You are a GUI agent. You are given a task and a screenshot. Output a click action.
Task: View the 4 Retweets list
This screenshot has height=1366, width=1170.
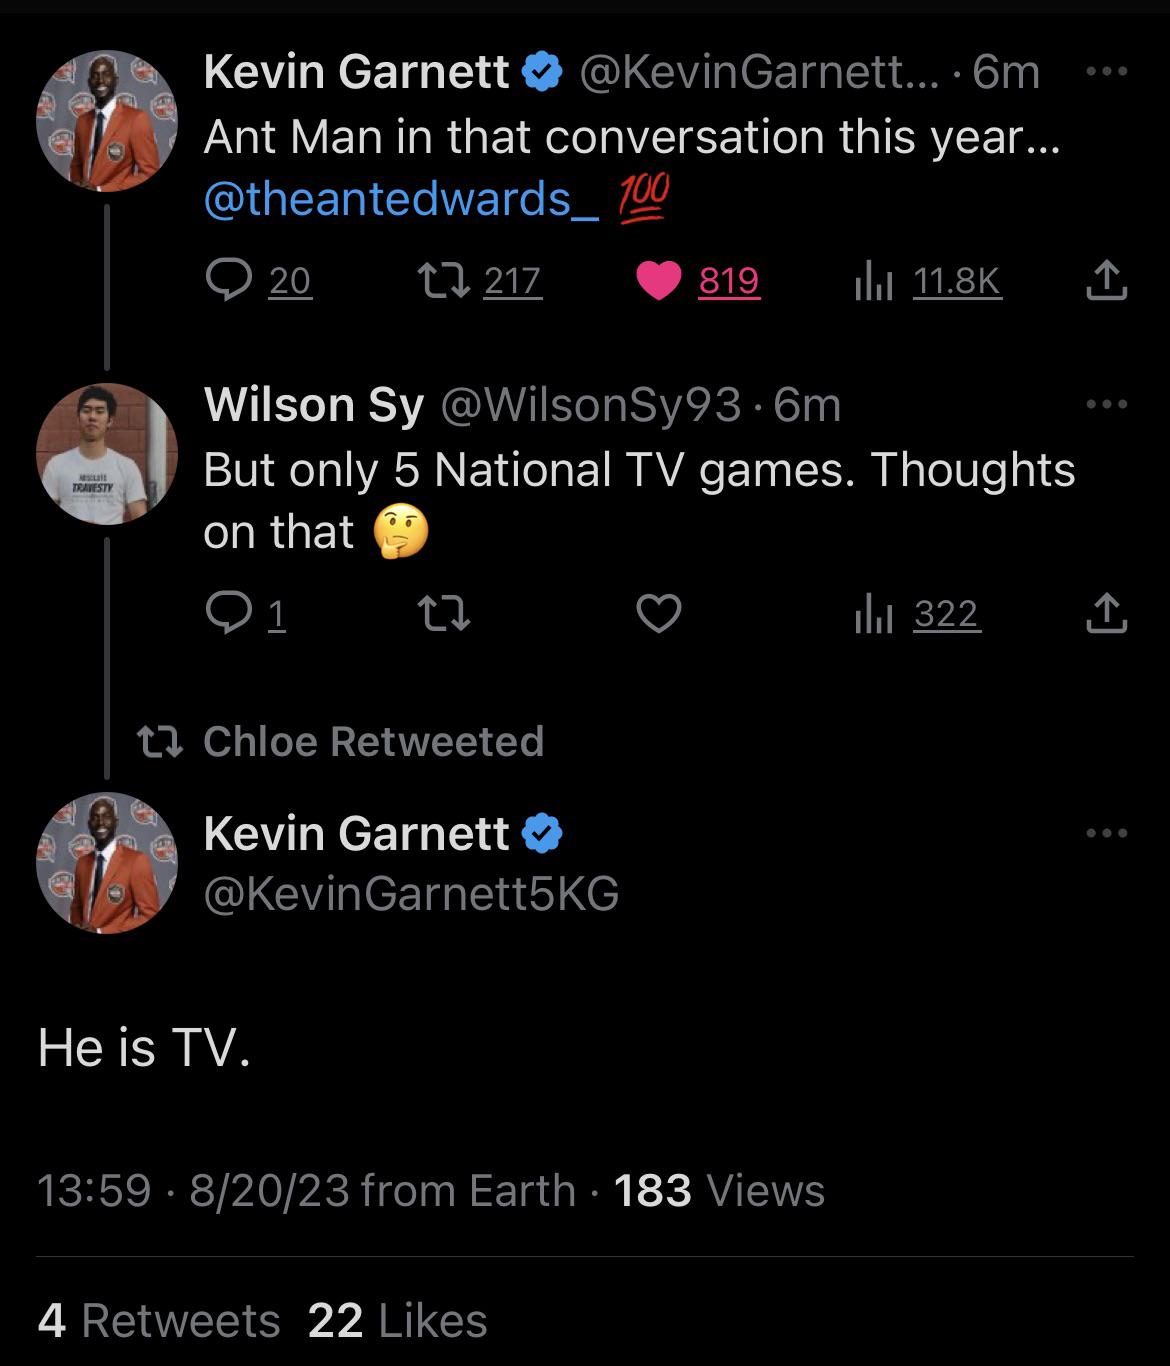(x=158, y=1320)
